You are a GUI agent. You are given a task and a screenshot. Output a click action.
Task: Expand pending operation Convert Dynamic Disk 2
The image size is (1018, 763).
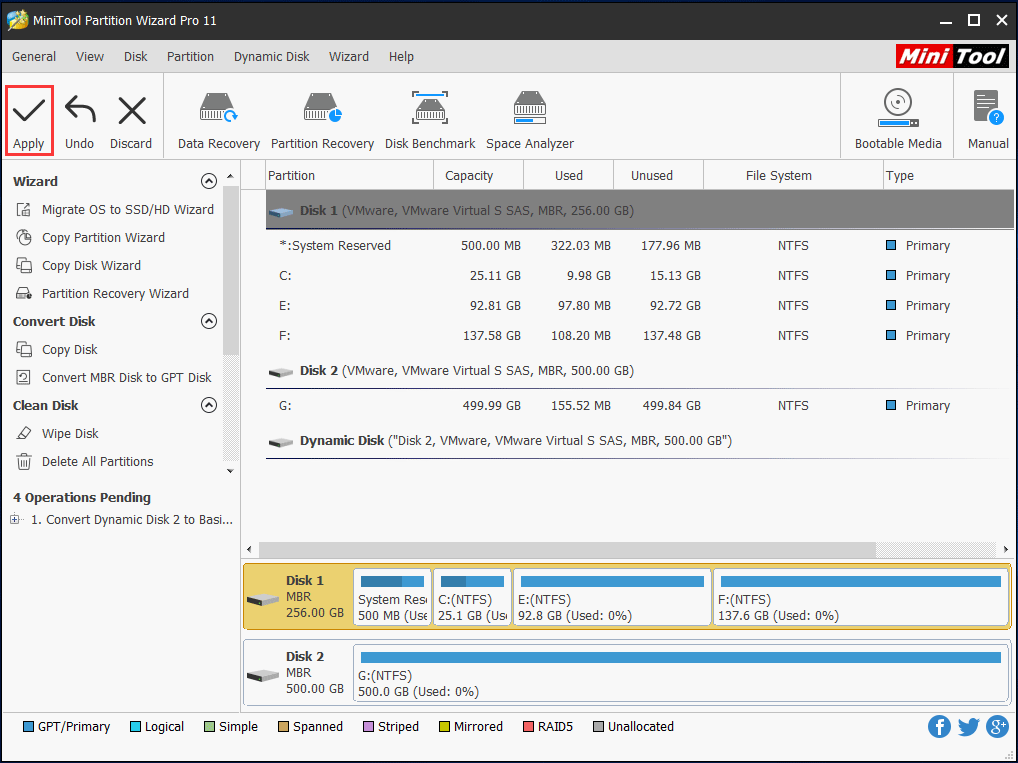[14, 519]
